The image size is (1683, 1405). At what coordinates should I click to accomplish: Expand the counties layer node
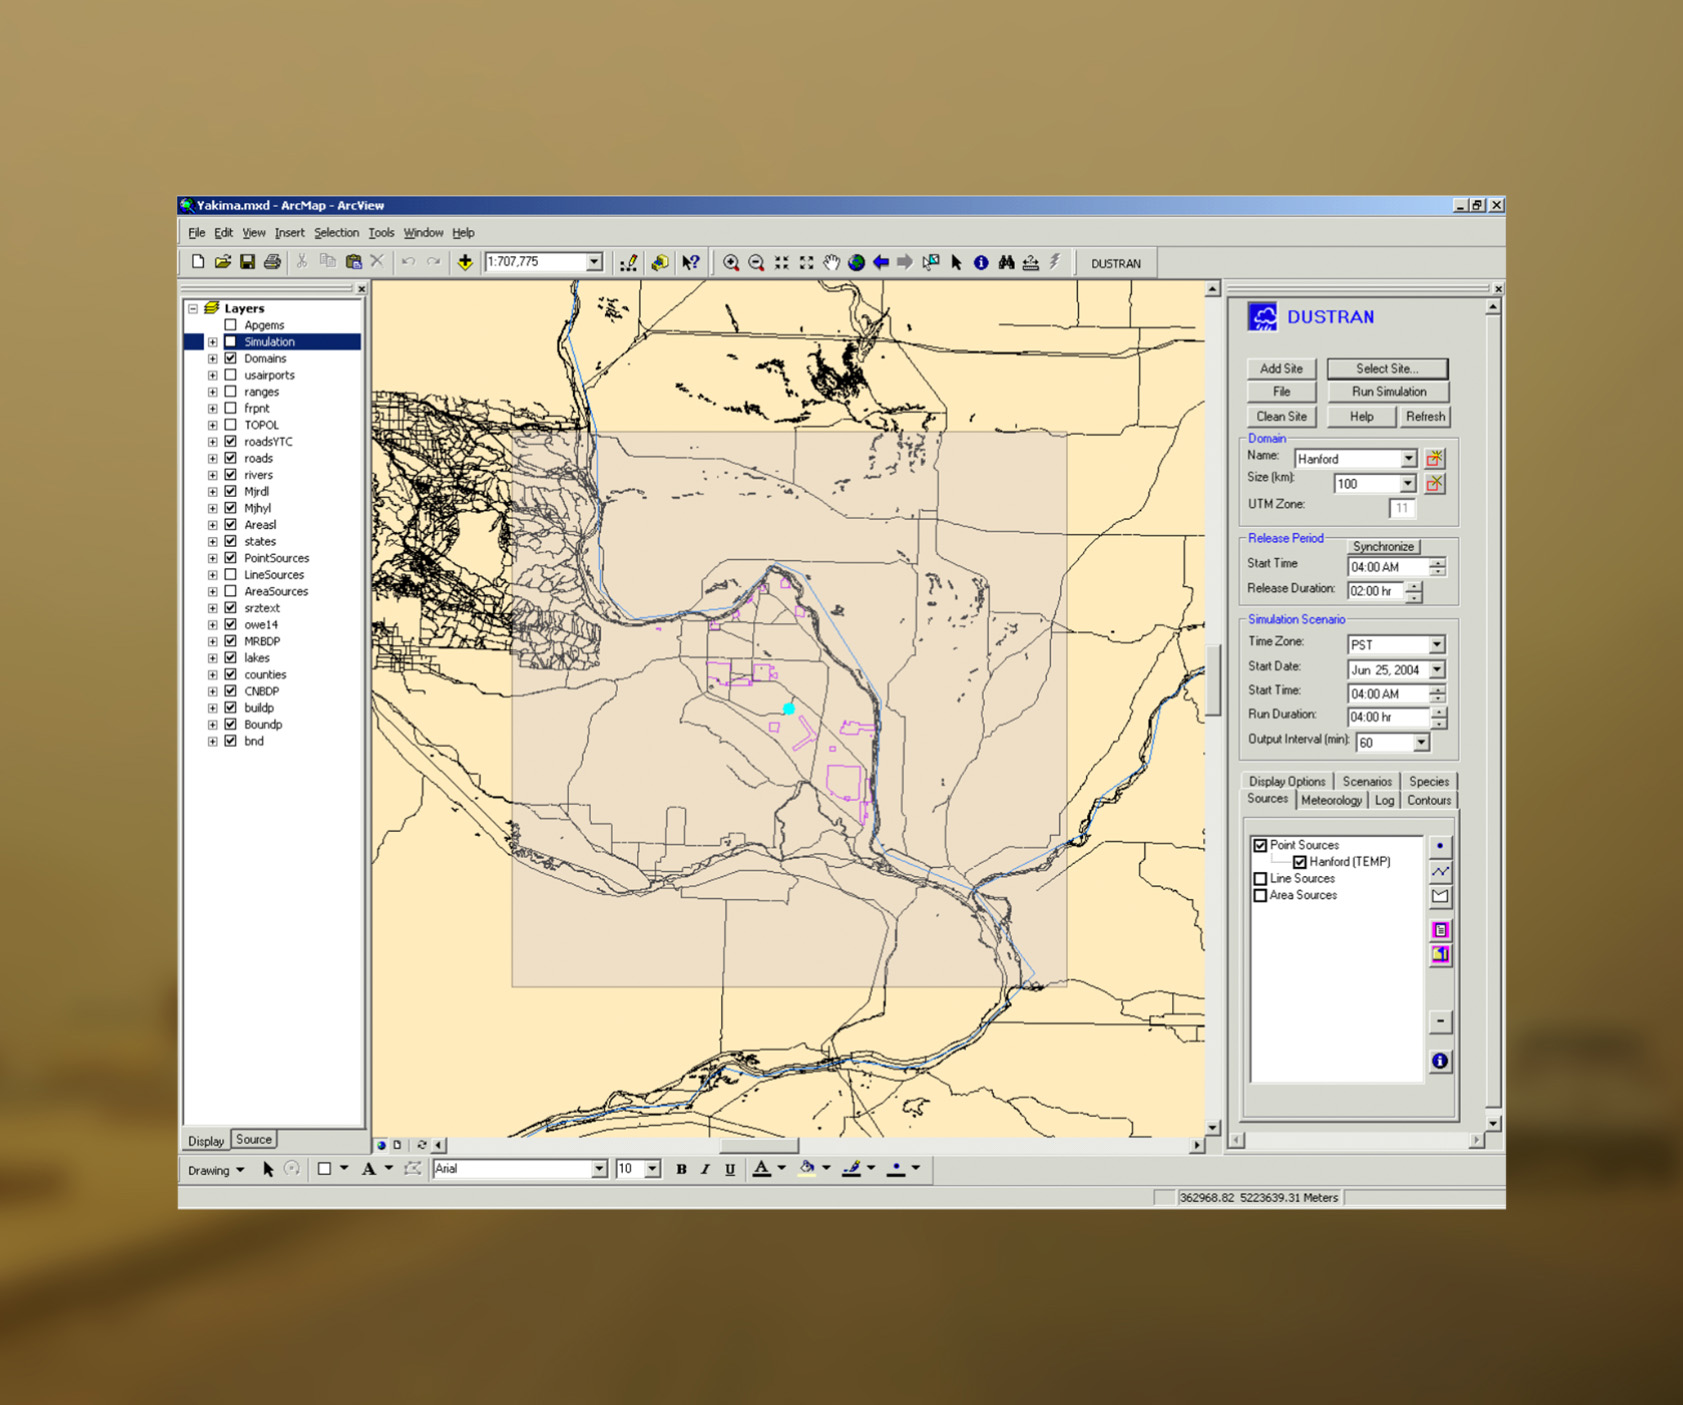click(213, 675)
